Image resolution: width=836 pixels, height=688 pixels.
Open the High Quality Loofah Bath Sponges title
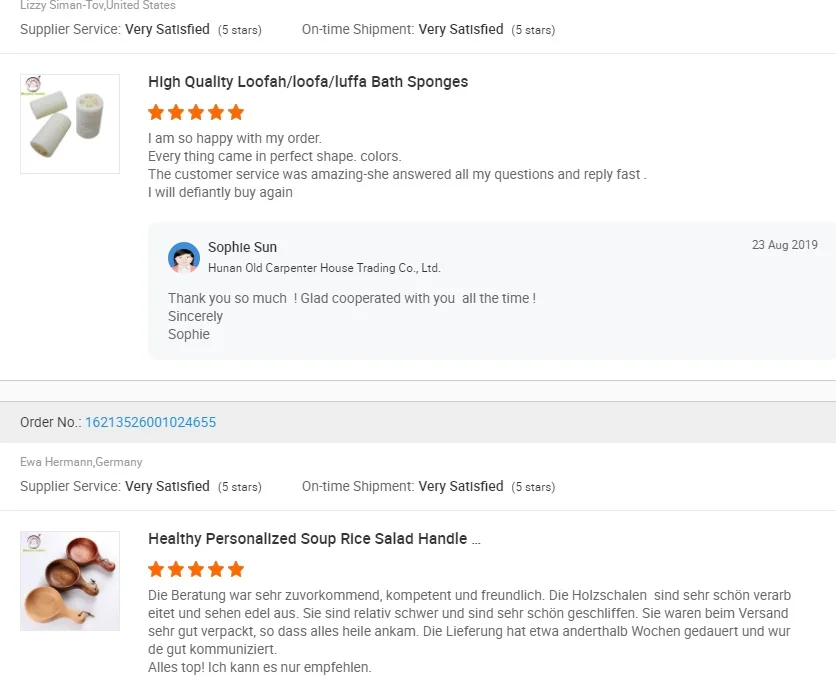pos(308,82)
